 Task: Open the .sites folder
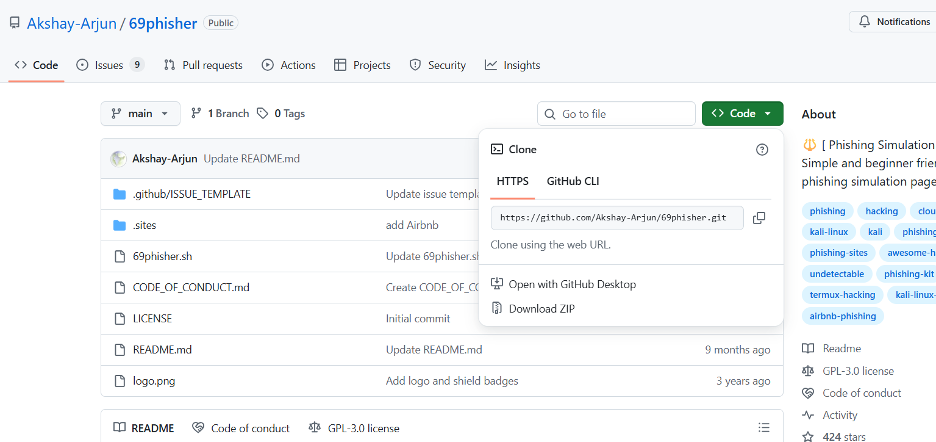(144, 225)
